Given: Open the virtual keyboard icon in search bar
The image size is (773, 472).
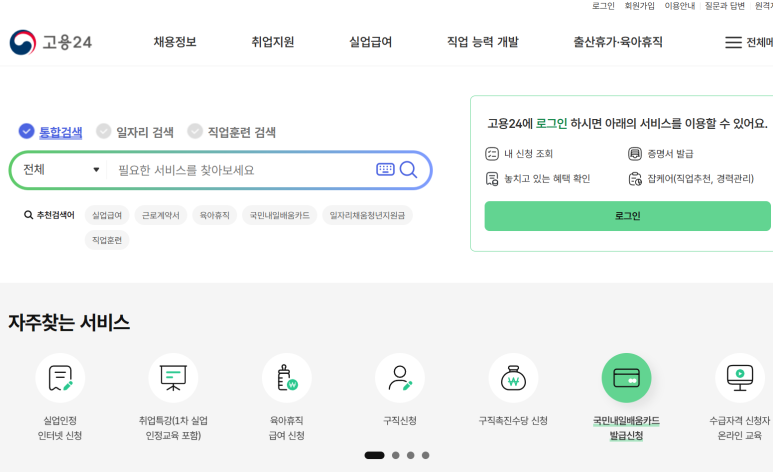Looking at the screenshot, I should 385,170.
